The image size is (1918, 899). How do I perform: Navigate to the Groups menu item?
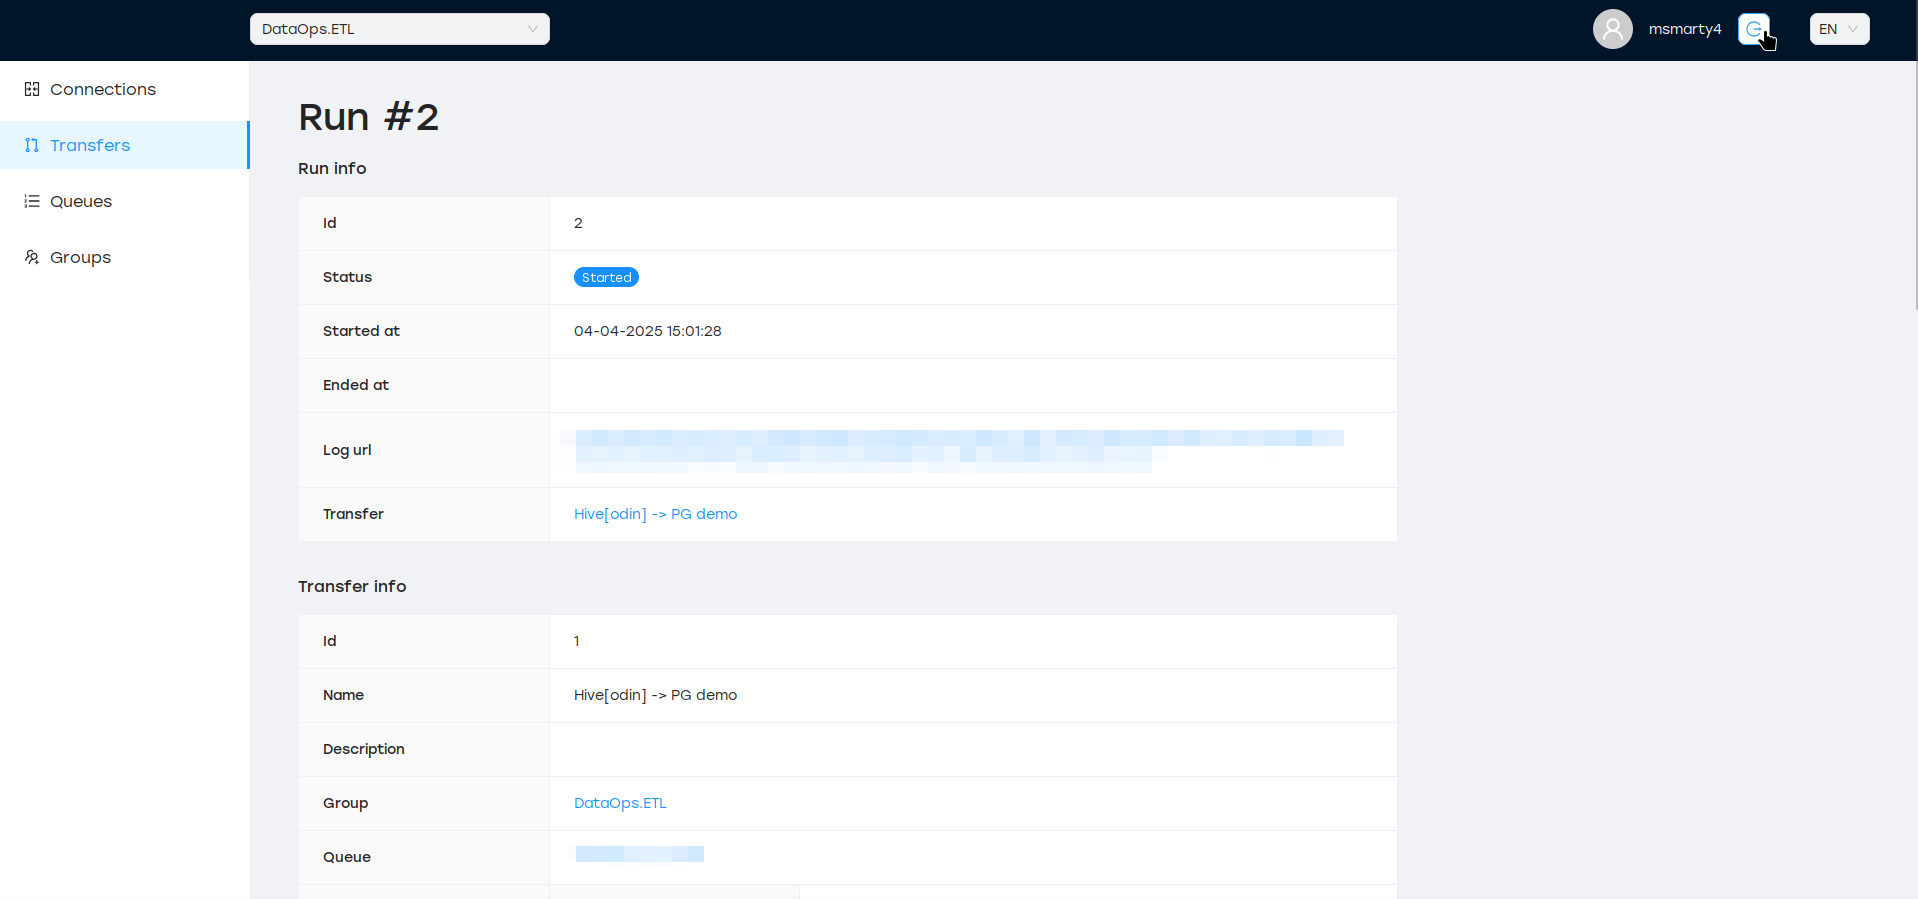pyautogui.click(x=80, y=257)
